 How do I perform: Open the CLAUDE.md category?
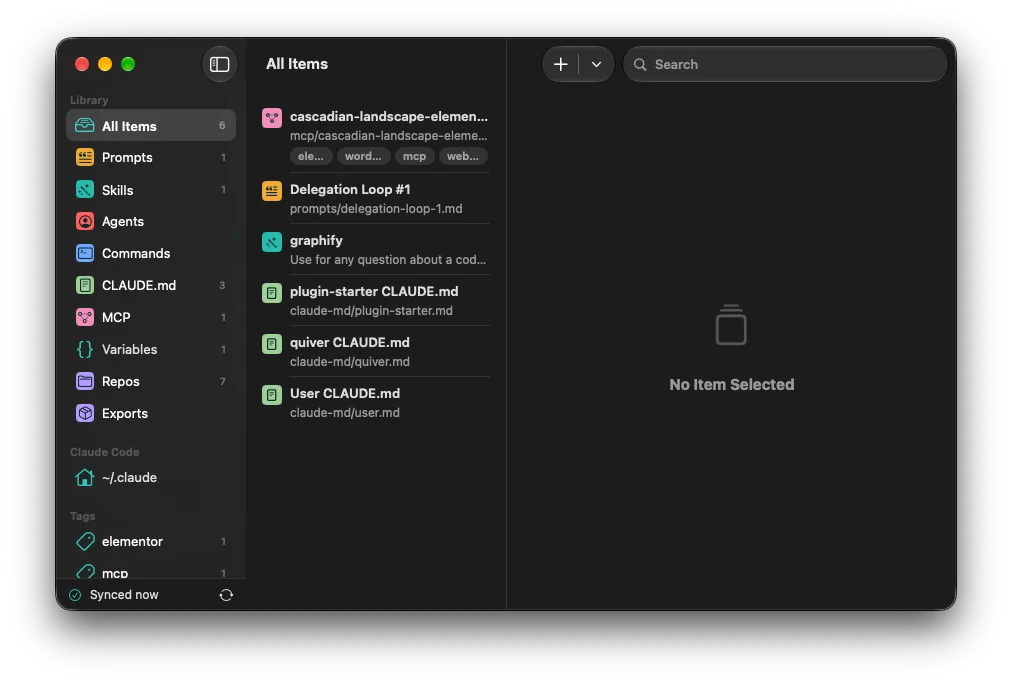click(151, 285)
